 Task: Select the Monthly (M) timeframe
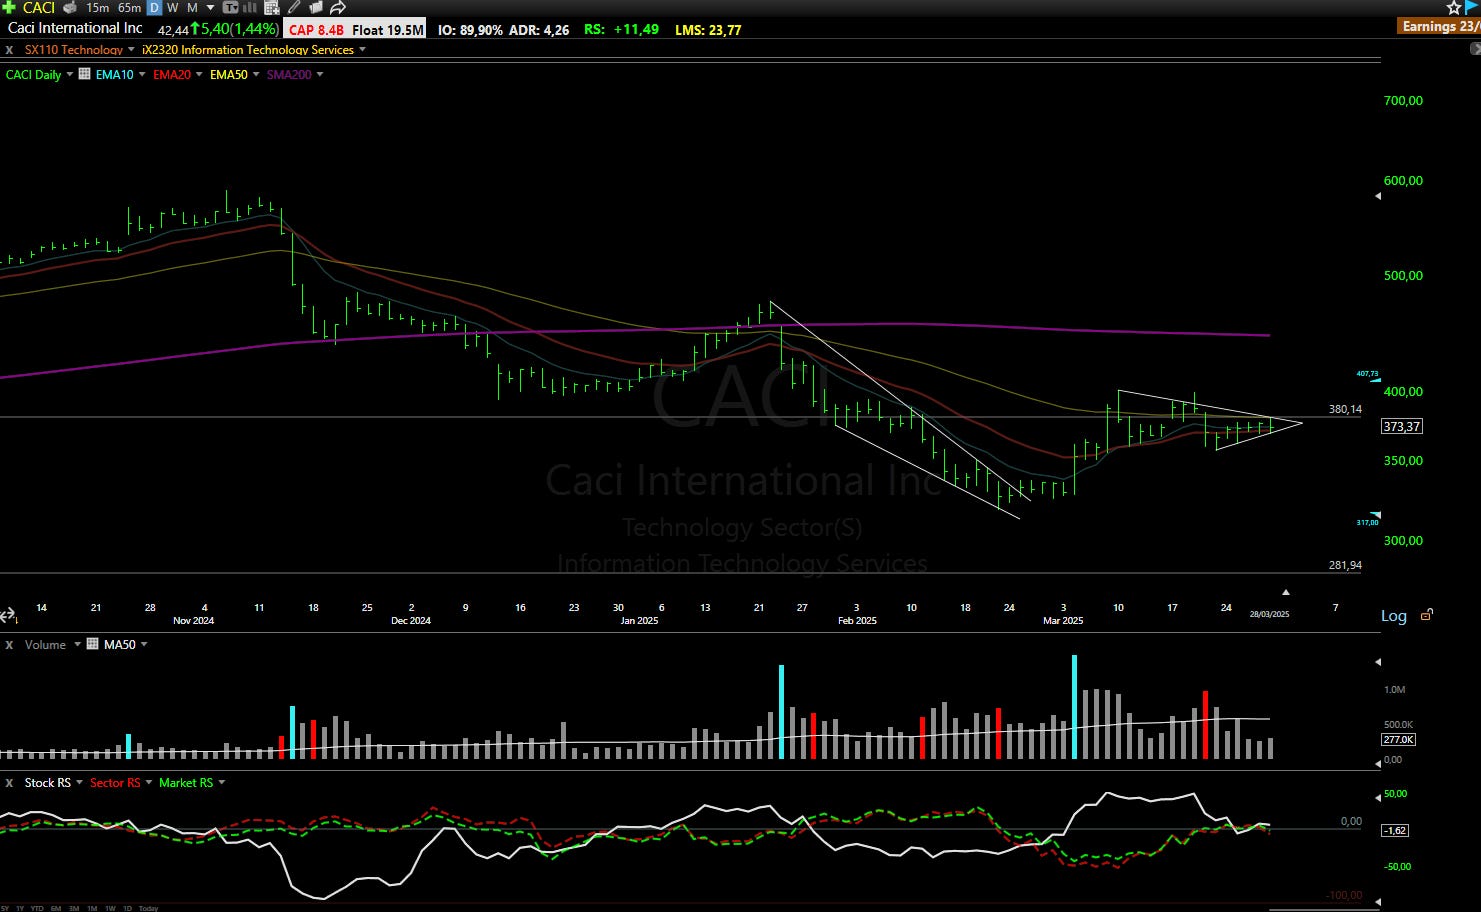[192, 7]
